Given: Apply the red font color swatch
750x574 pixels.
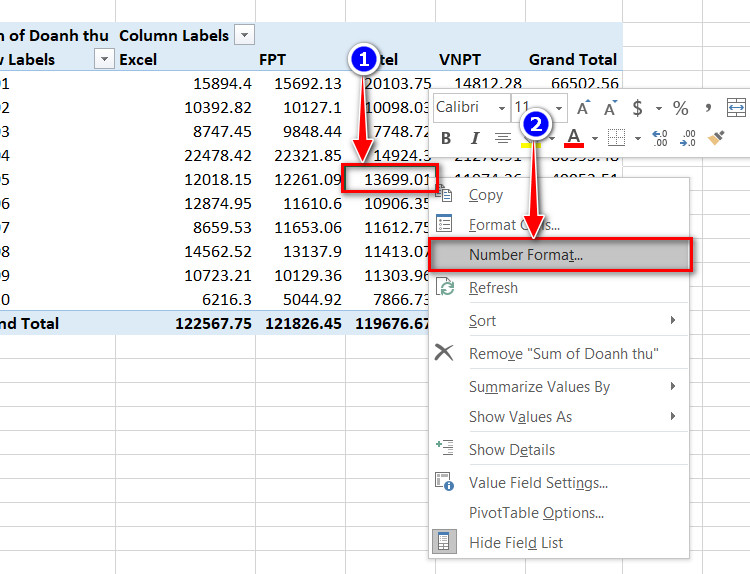Looking at the screenshot, I should click(x=574, y=138).
